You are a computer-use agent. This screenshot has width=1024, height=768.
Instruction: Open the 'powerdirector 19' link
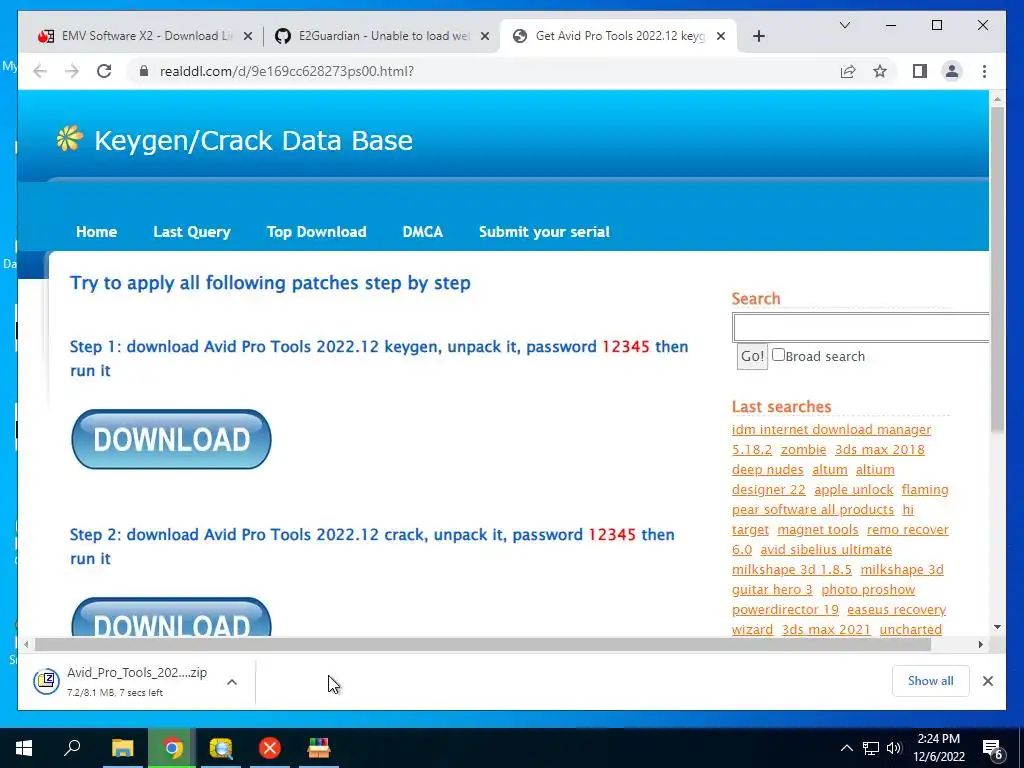[x=785, y=610]
